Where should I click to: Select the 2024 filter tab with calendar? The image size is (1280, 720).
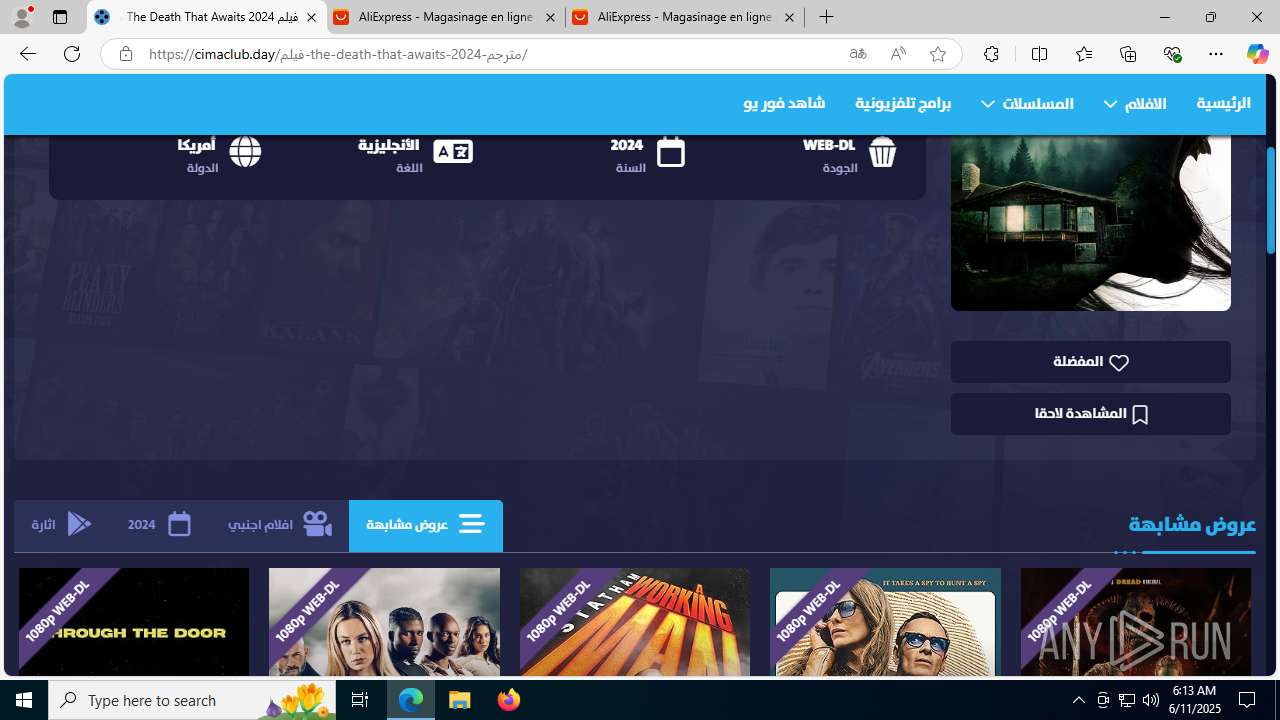point(159,525)
